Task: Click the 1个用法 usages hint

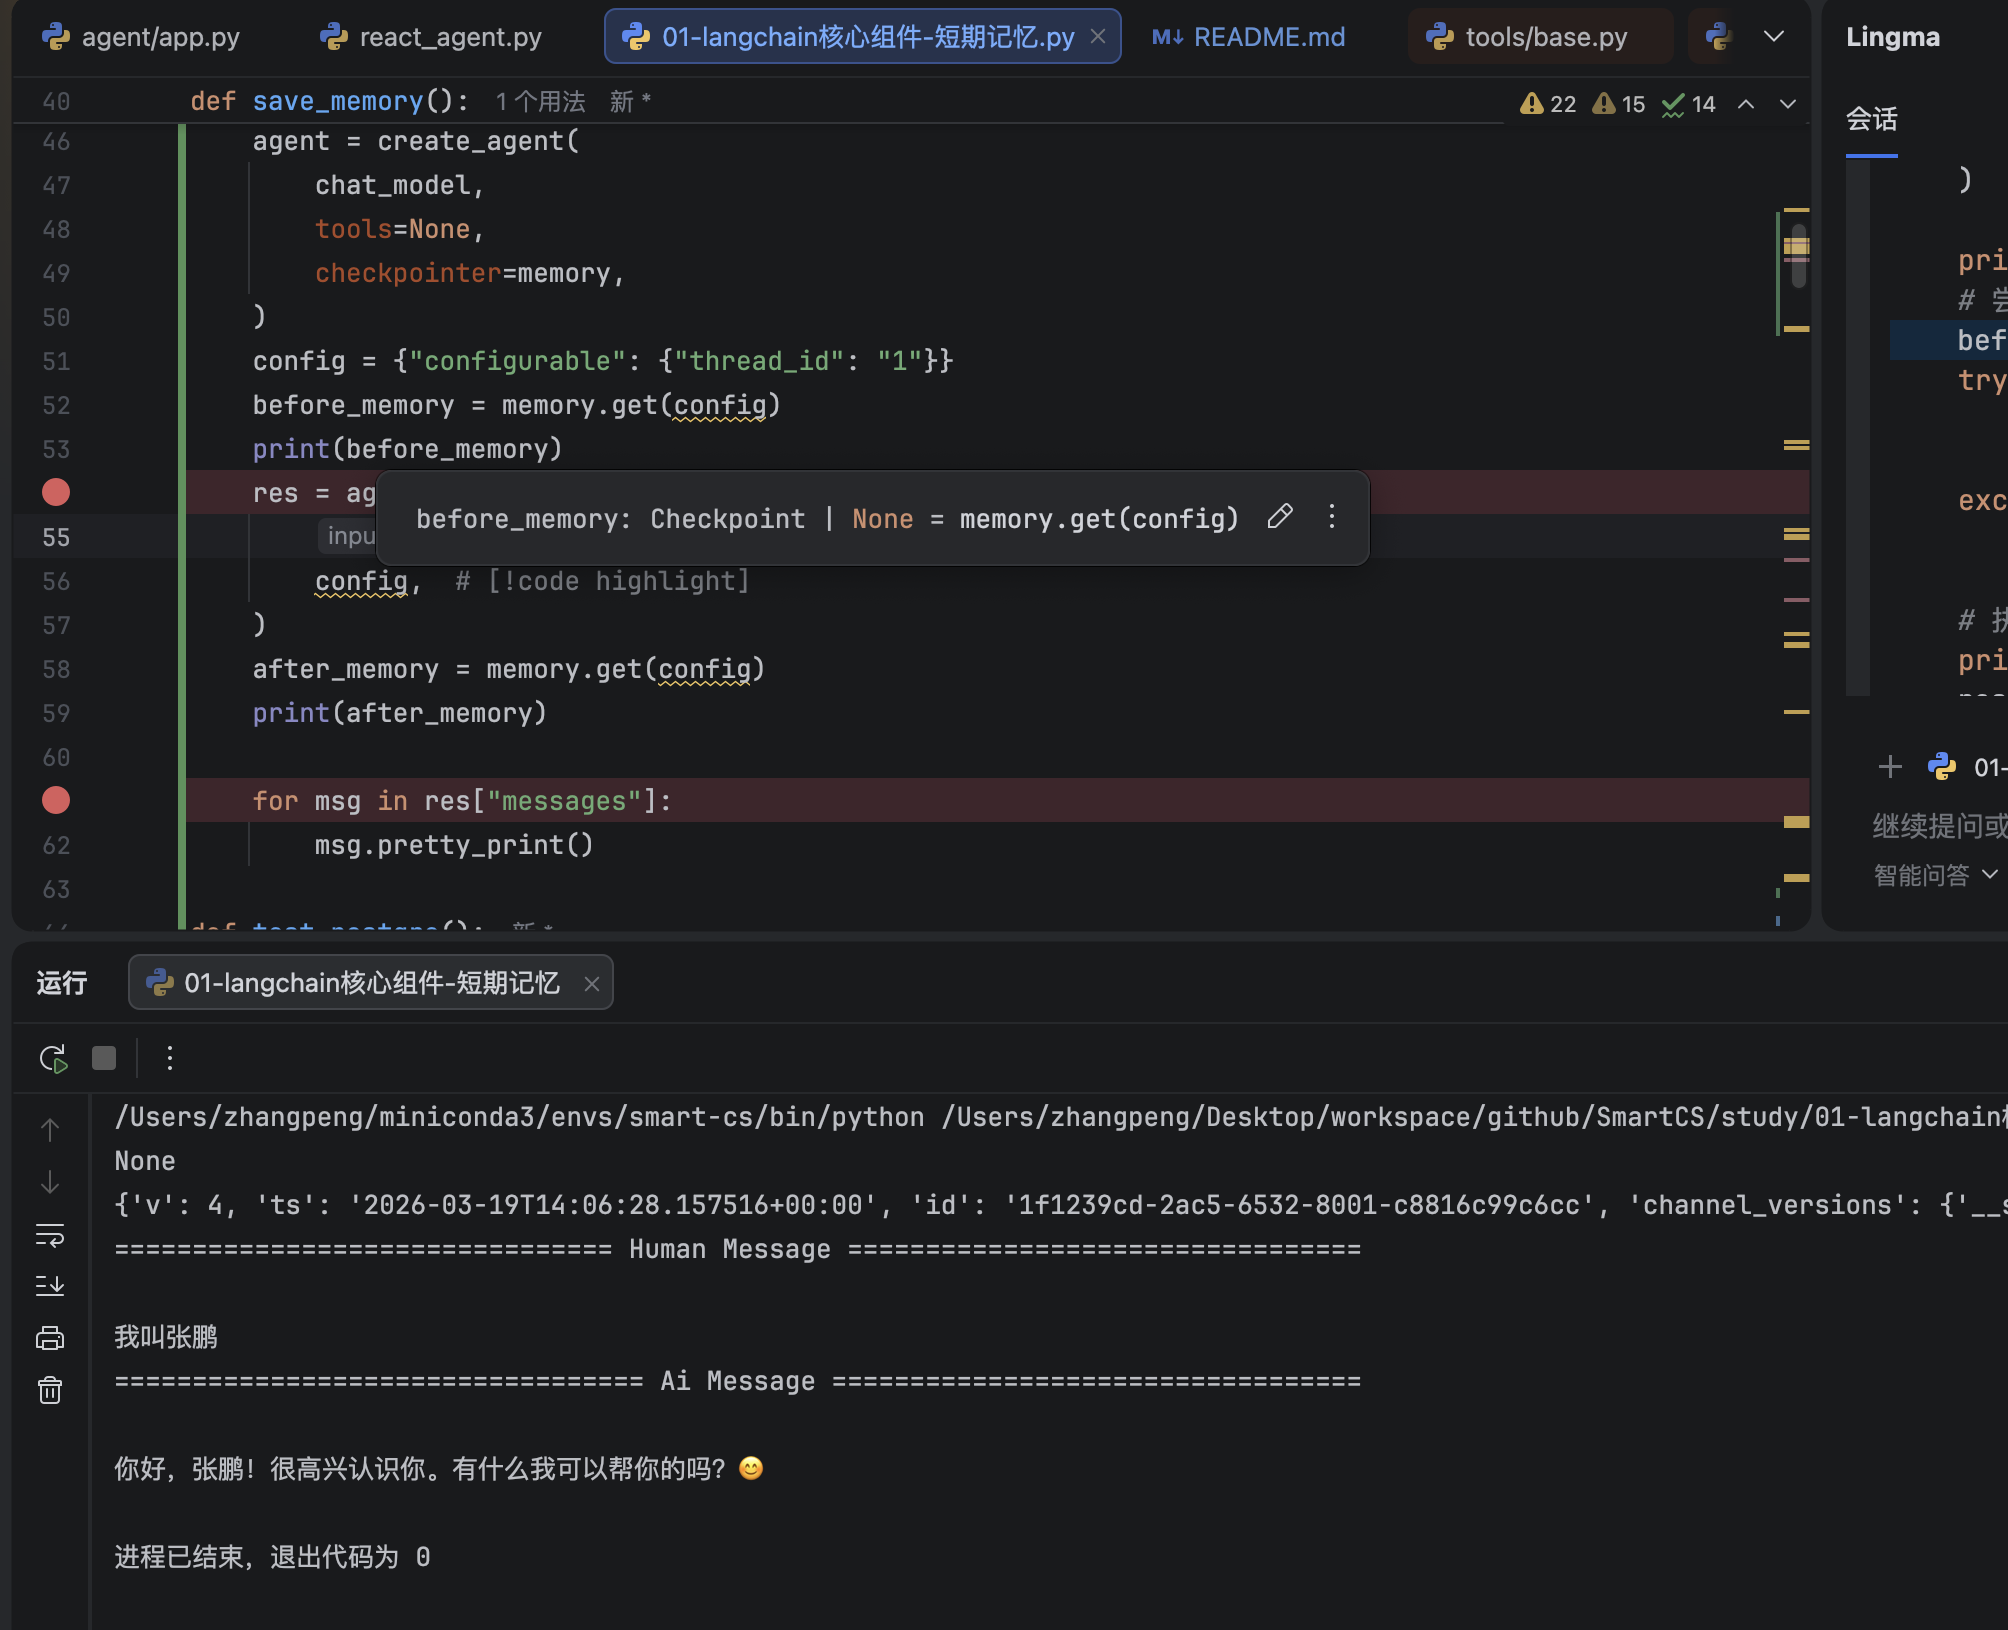Action: click(x=540, y=102)
